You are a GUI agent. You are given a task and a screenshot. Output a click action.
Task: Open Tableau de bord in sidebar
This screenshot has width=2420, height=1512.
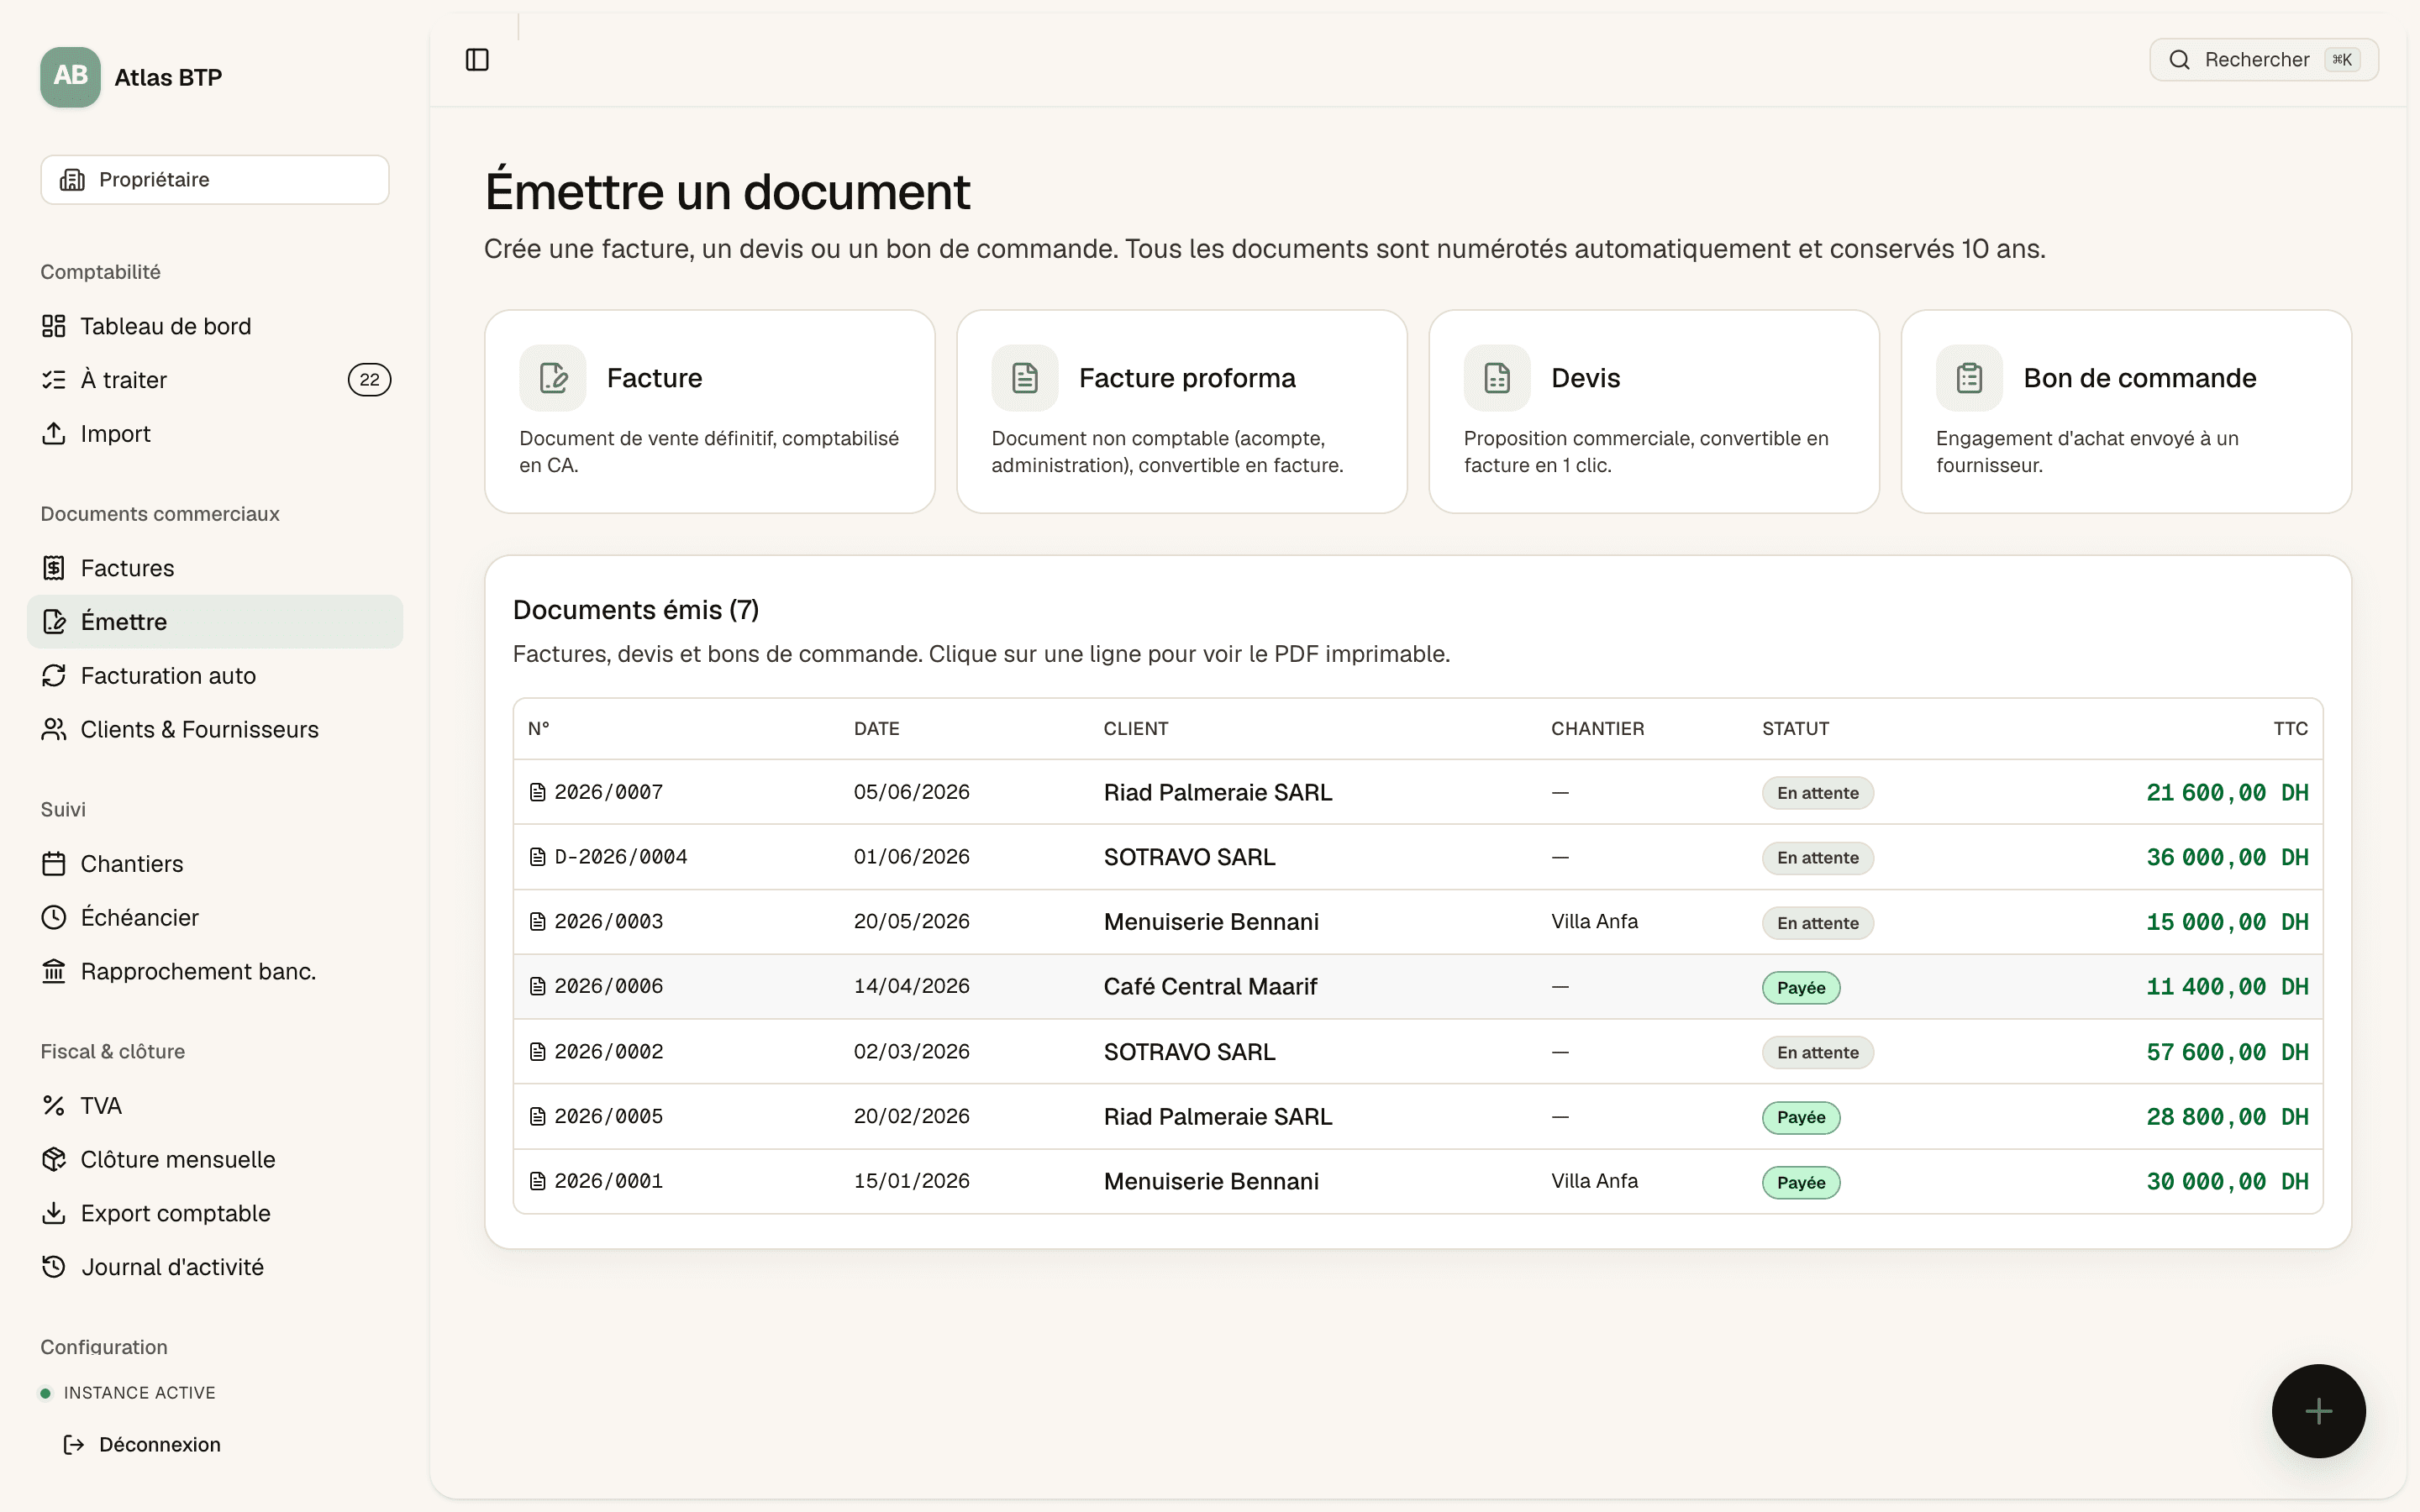(x=215, y=326)
